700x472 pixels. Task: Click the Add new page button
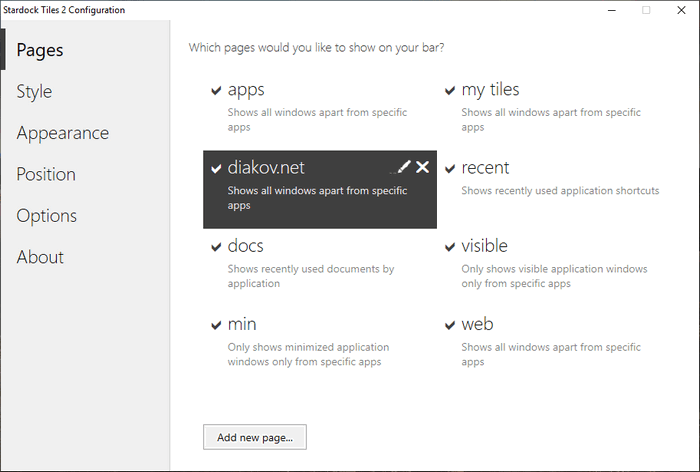tap(254, 437)
